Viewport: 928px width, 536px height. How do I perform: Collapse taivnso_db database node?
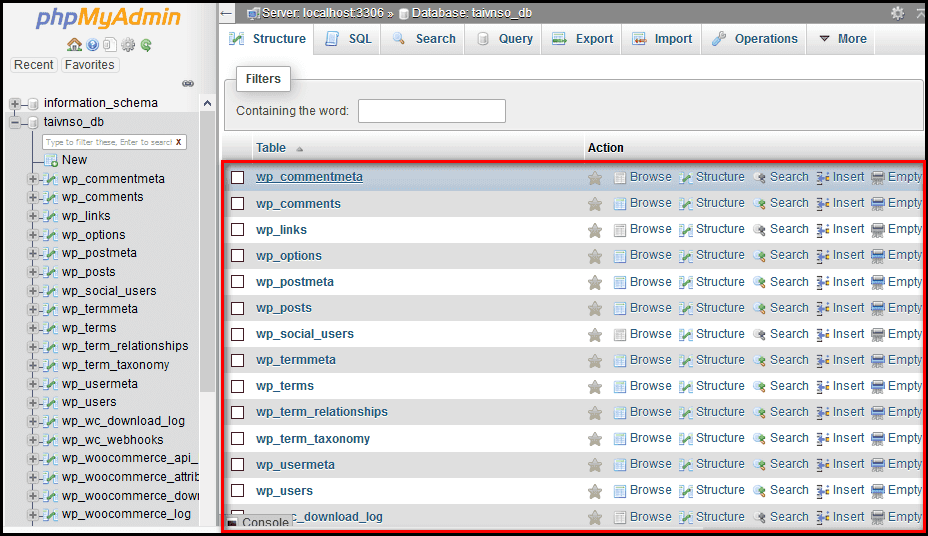14,122
